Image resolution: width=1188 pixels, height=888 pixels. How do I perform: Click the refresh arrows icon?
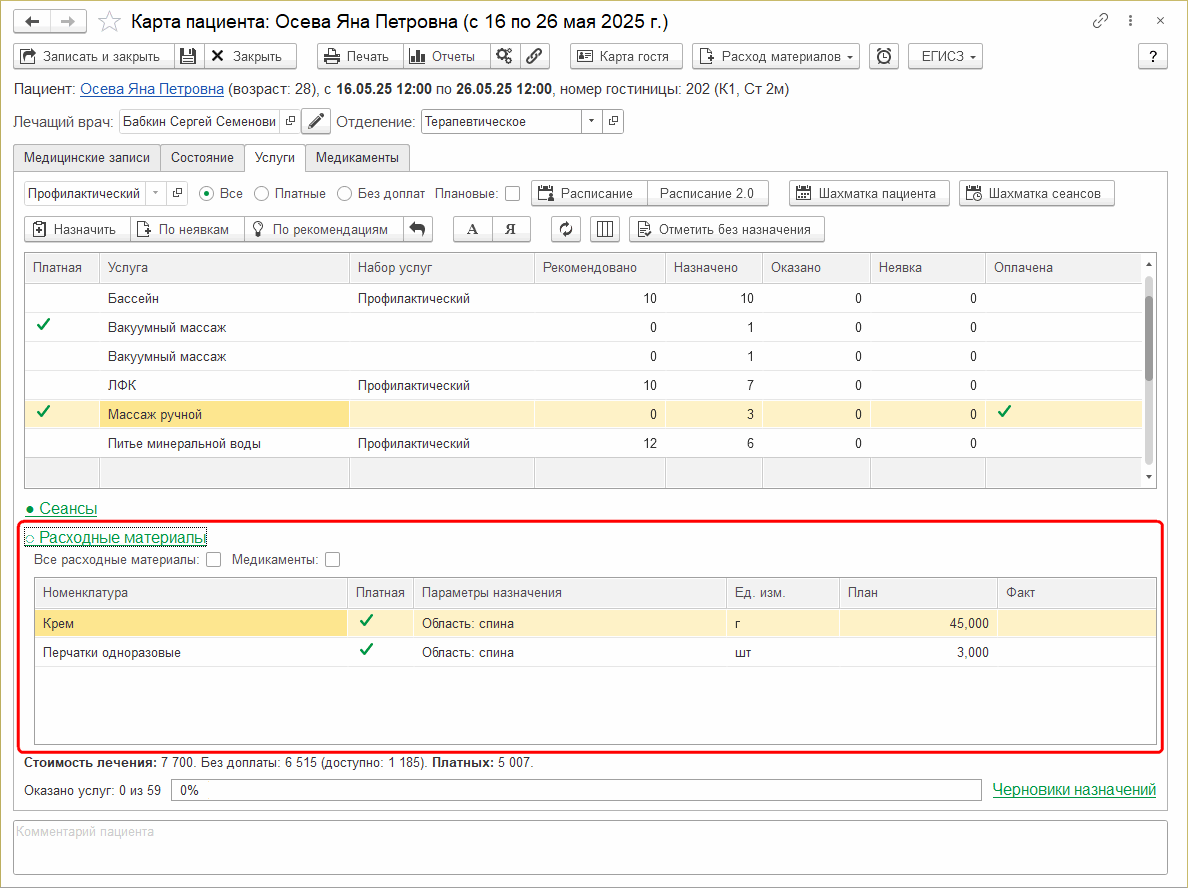click(x=566, y=229)
